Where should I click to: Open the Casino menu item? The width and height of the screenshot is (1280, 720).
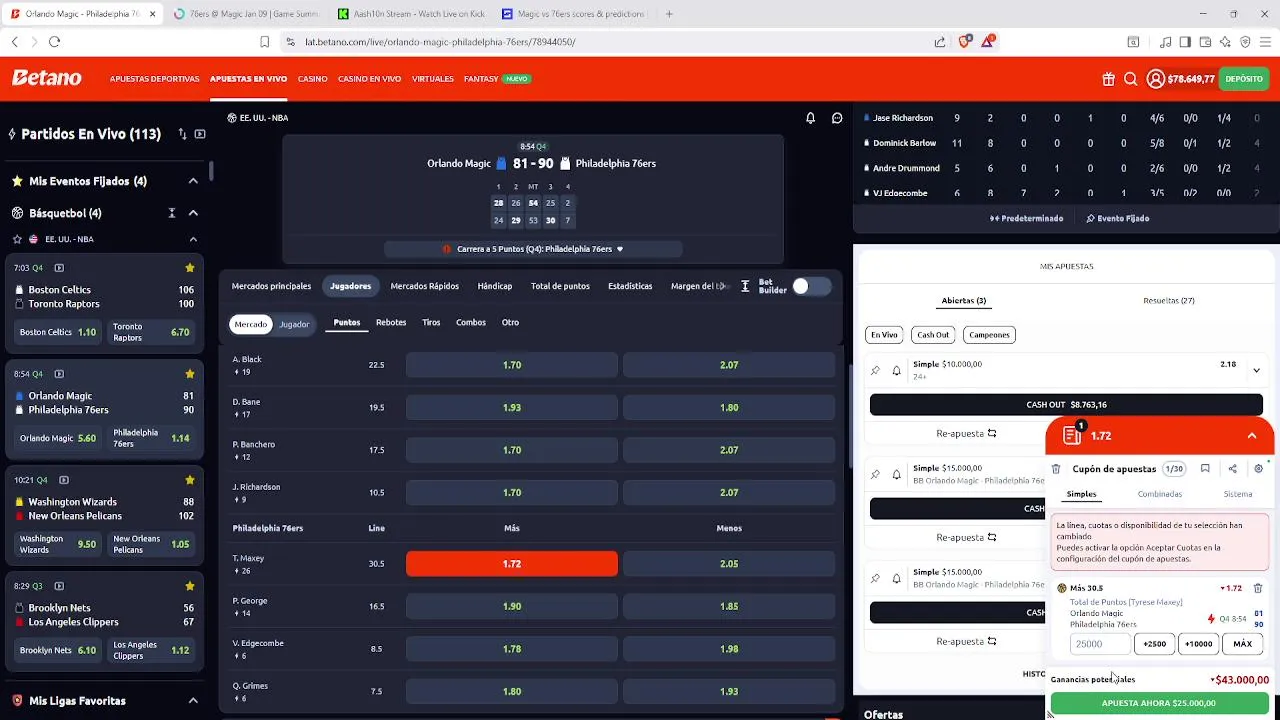pyautogui.click(x=312, y=79)
